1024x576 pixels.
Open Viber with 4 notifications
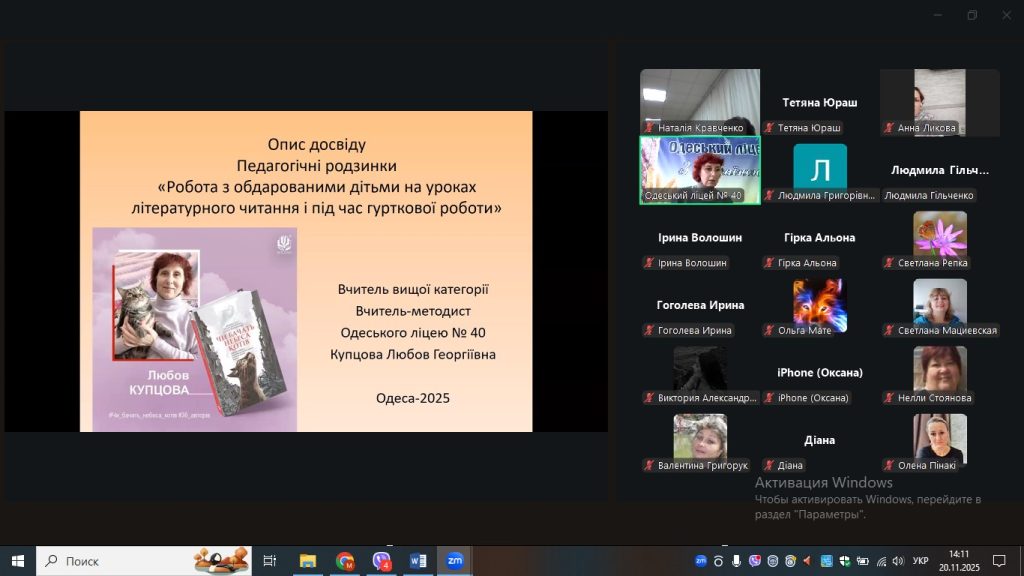click(382, 561)
